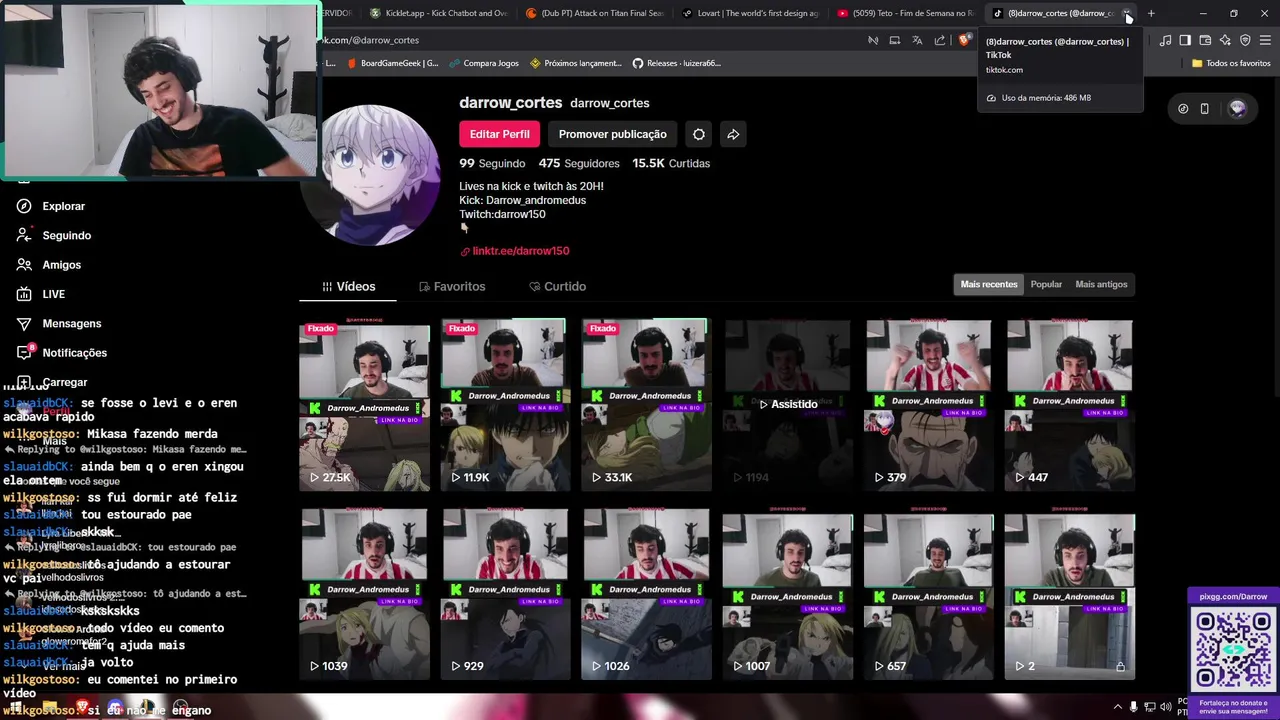
Task: Open pinned video with 33.1K views
Action: click(646, 405)
